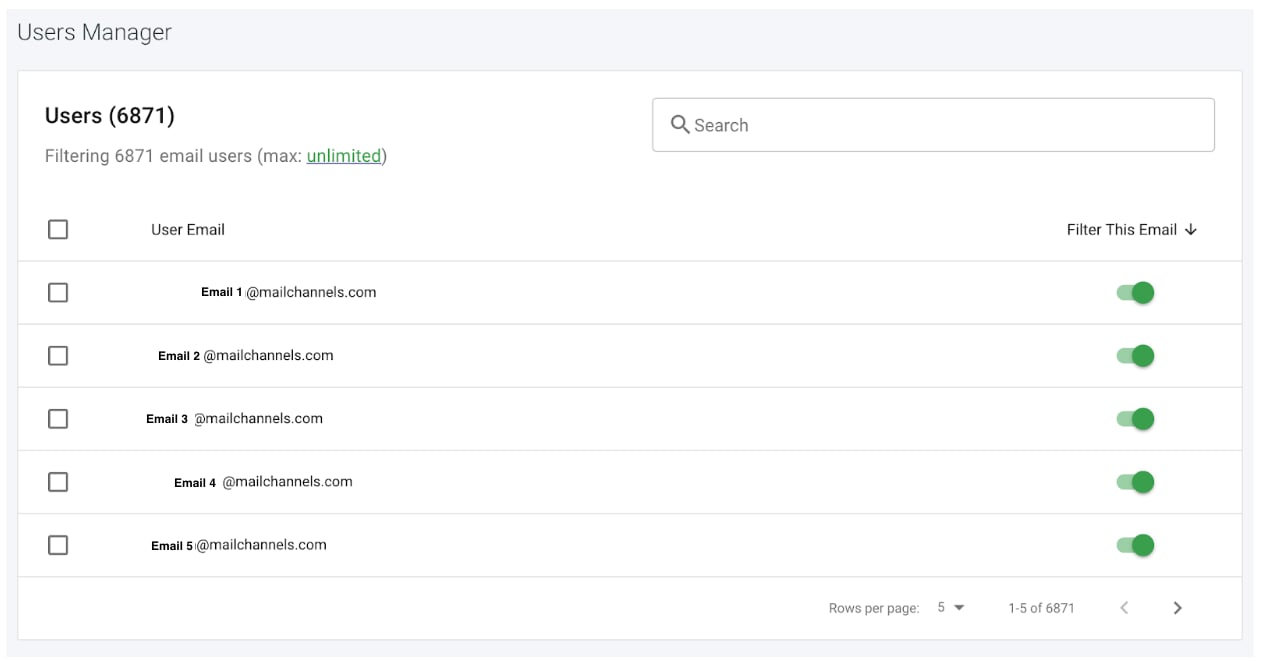Check the box for Email 3 row

tap(58, 418)
